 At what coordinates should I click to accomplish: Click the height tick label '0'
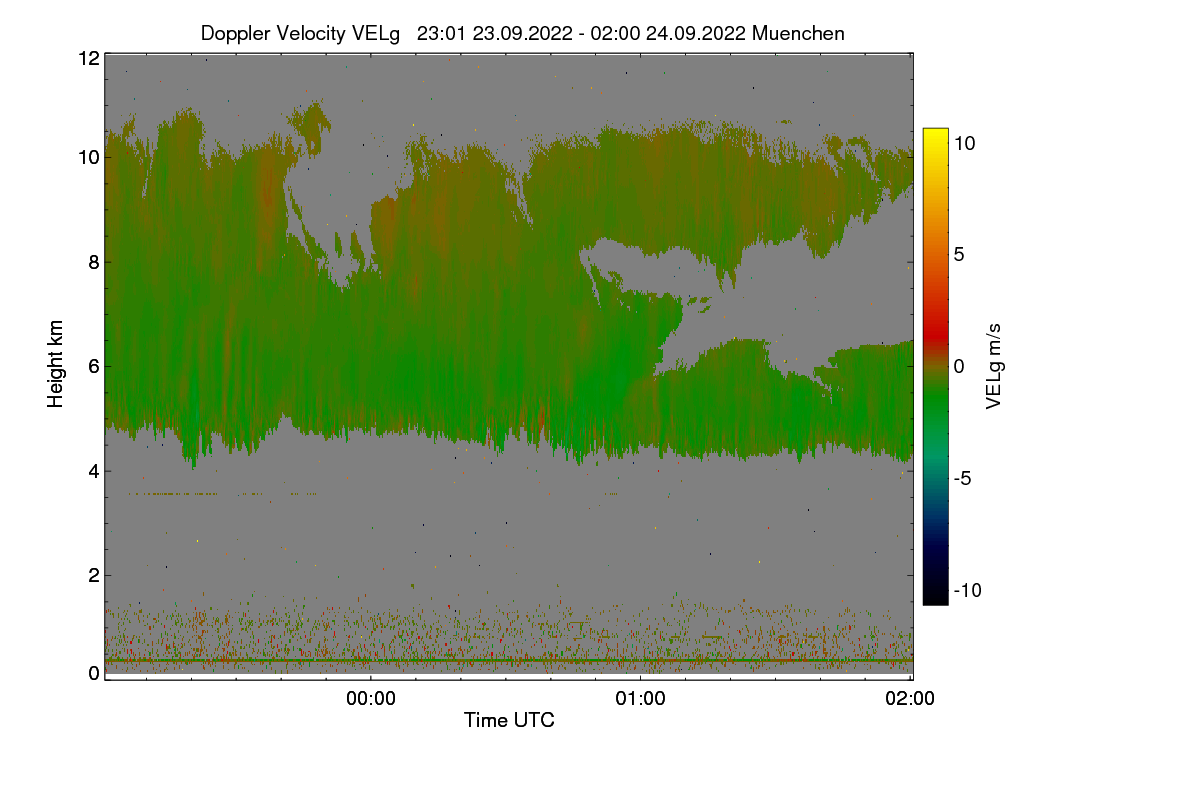93,674
